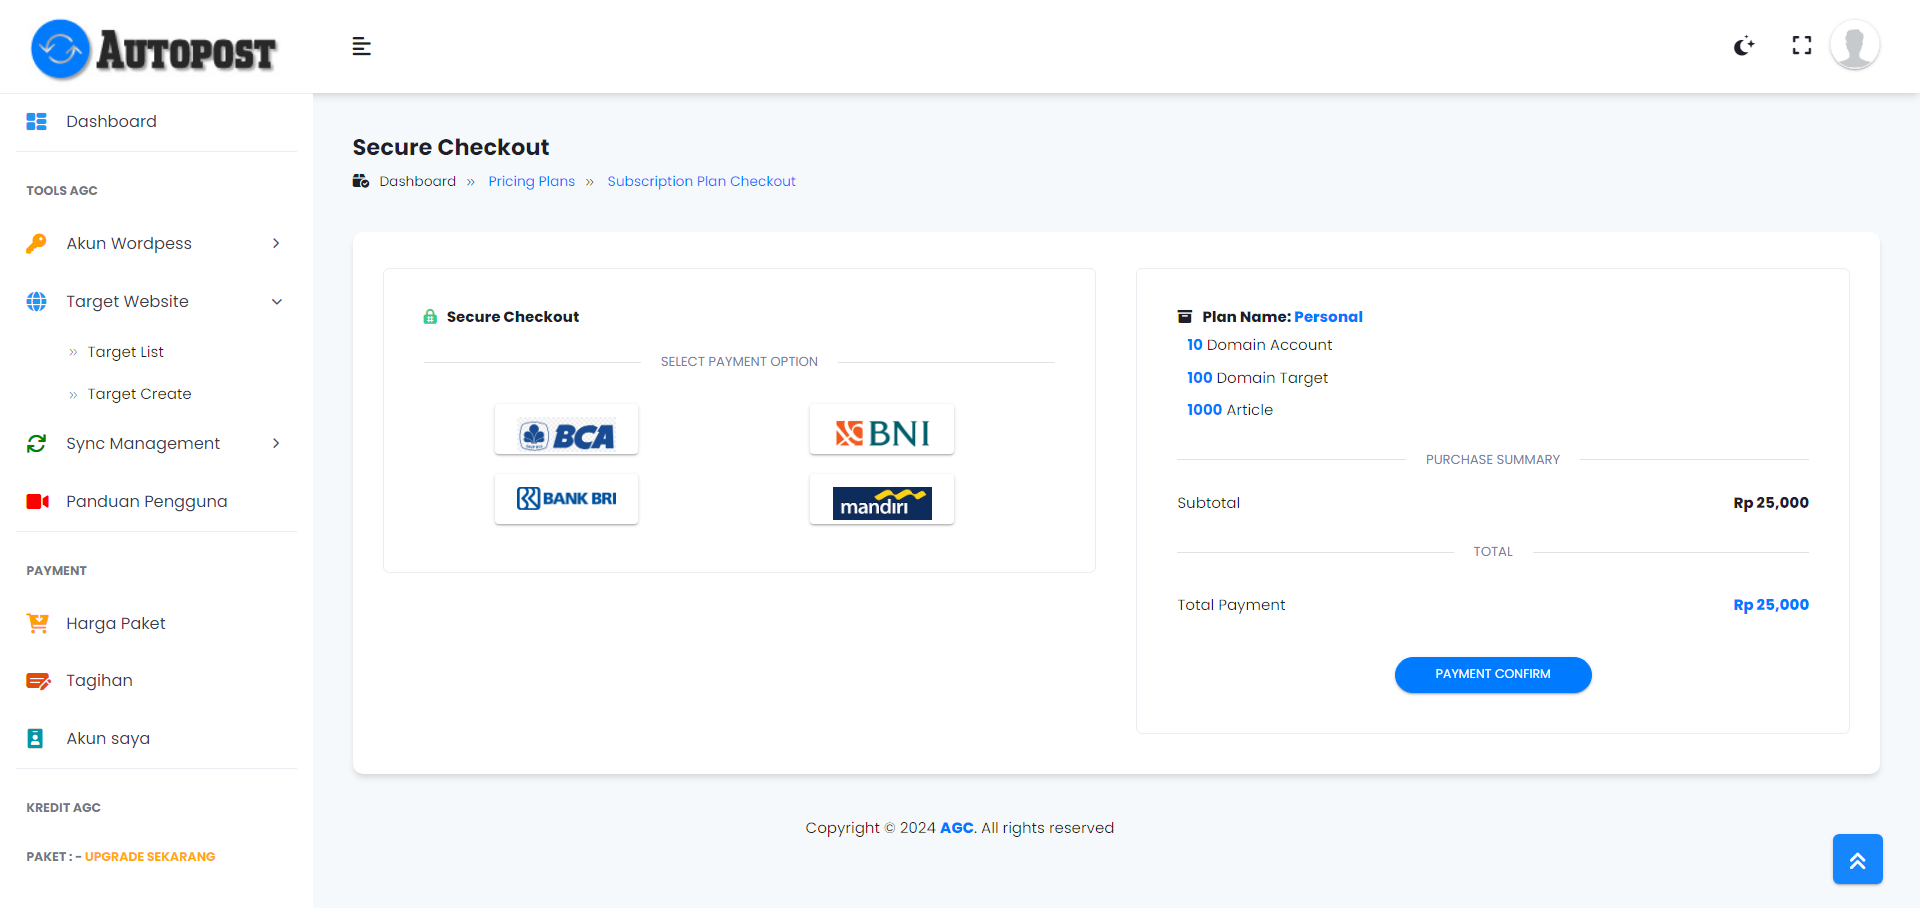The image size is (1920, 908).
Task: Select Mandiri as payment option
Action: coord(881,499)
